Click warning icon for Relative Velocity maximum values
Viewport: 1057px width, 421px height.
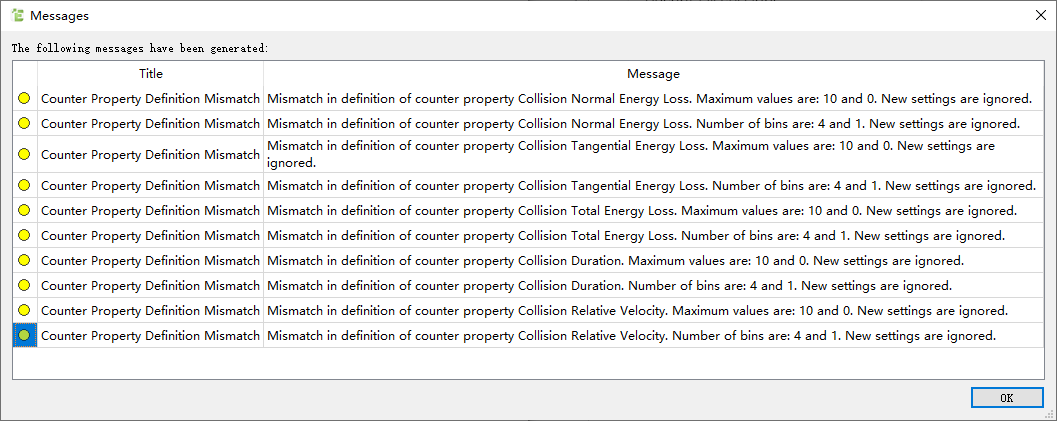click(24, 311)
